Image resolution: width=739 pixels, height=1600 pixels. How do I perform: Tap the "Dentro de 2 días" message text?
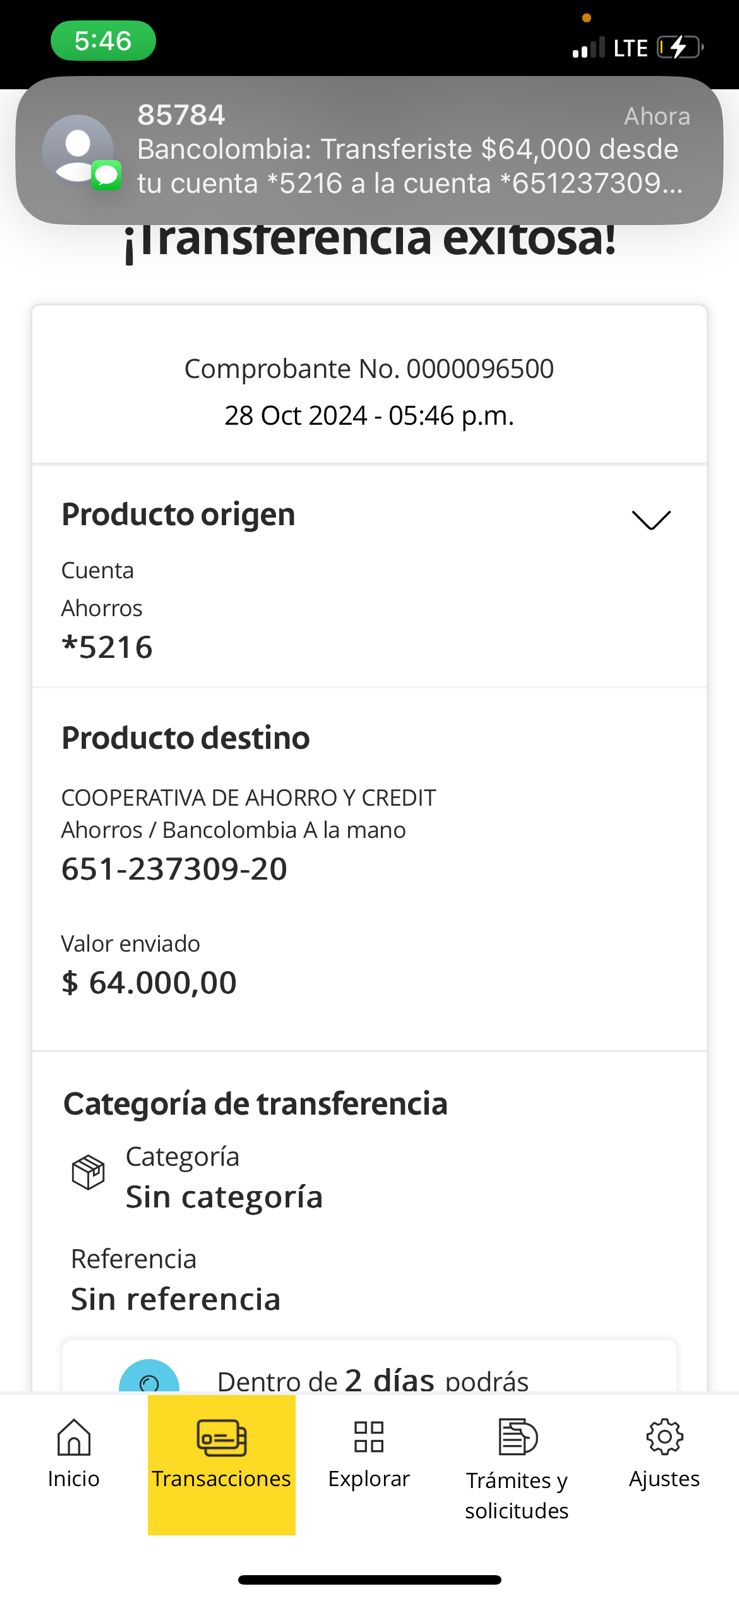(372, 1381)
